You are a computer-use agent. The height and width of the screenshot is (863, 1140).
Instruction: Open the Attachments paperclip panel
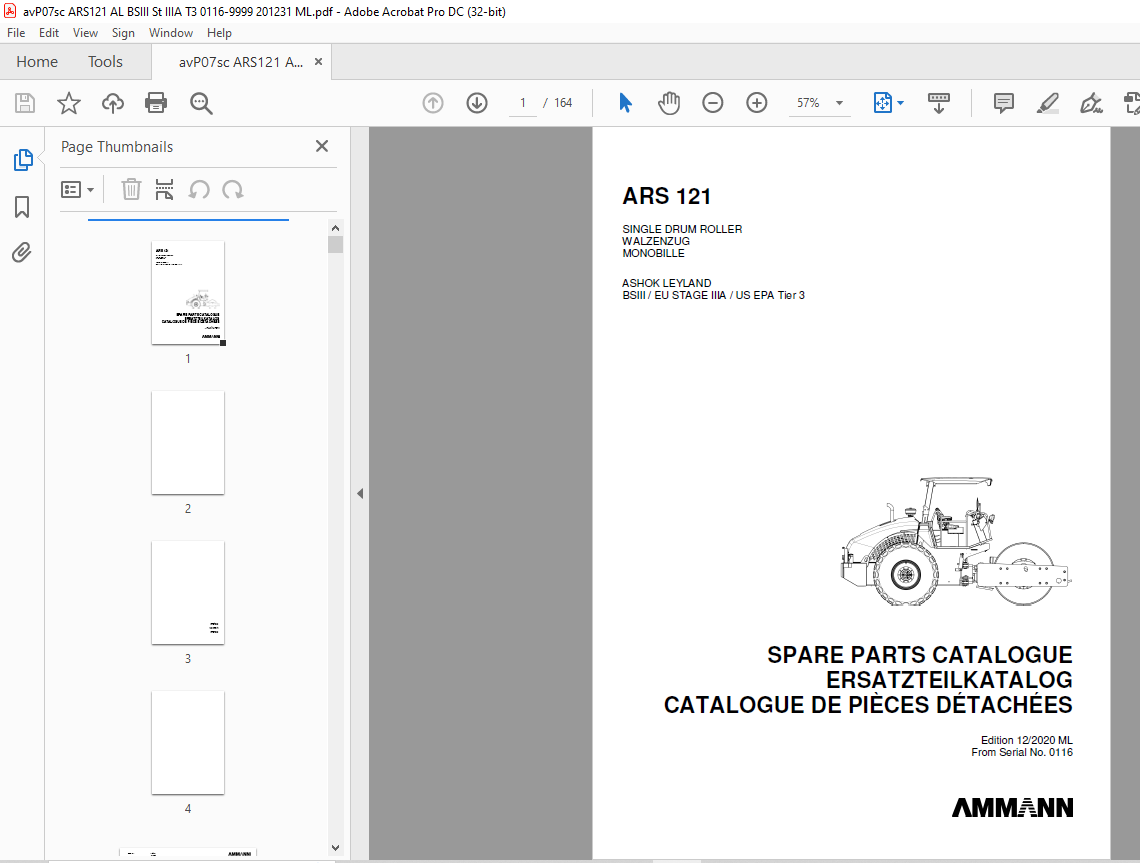22,252
